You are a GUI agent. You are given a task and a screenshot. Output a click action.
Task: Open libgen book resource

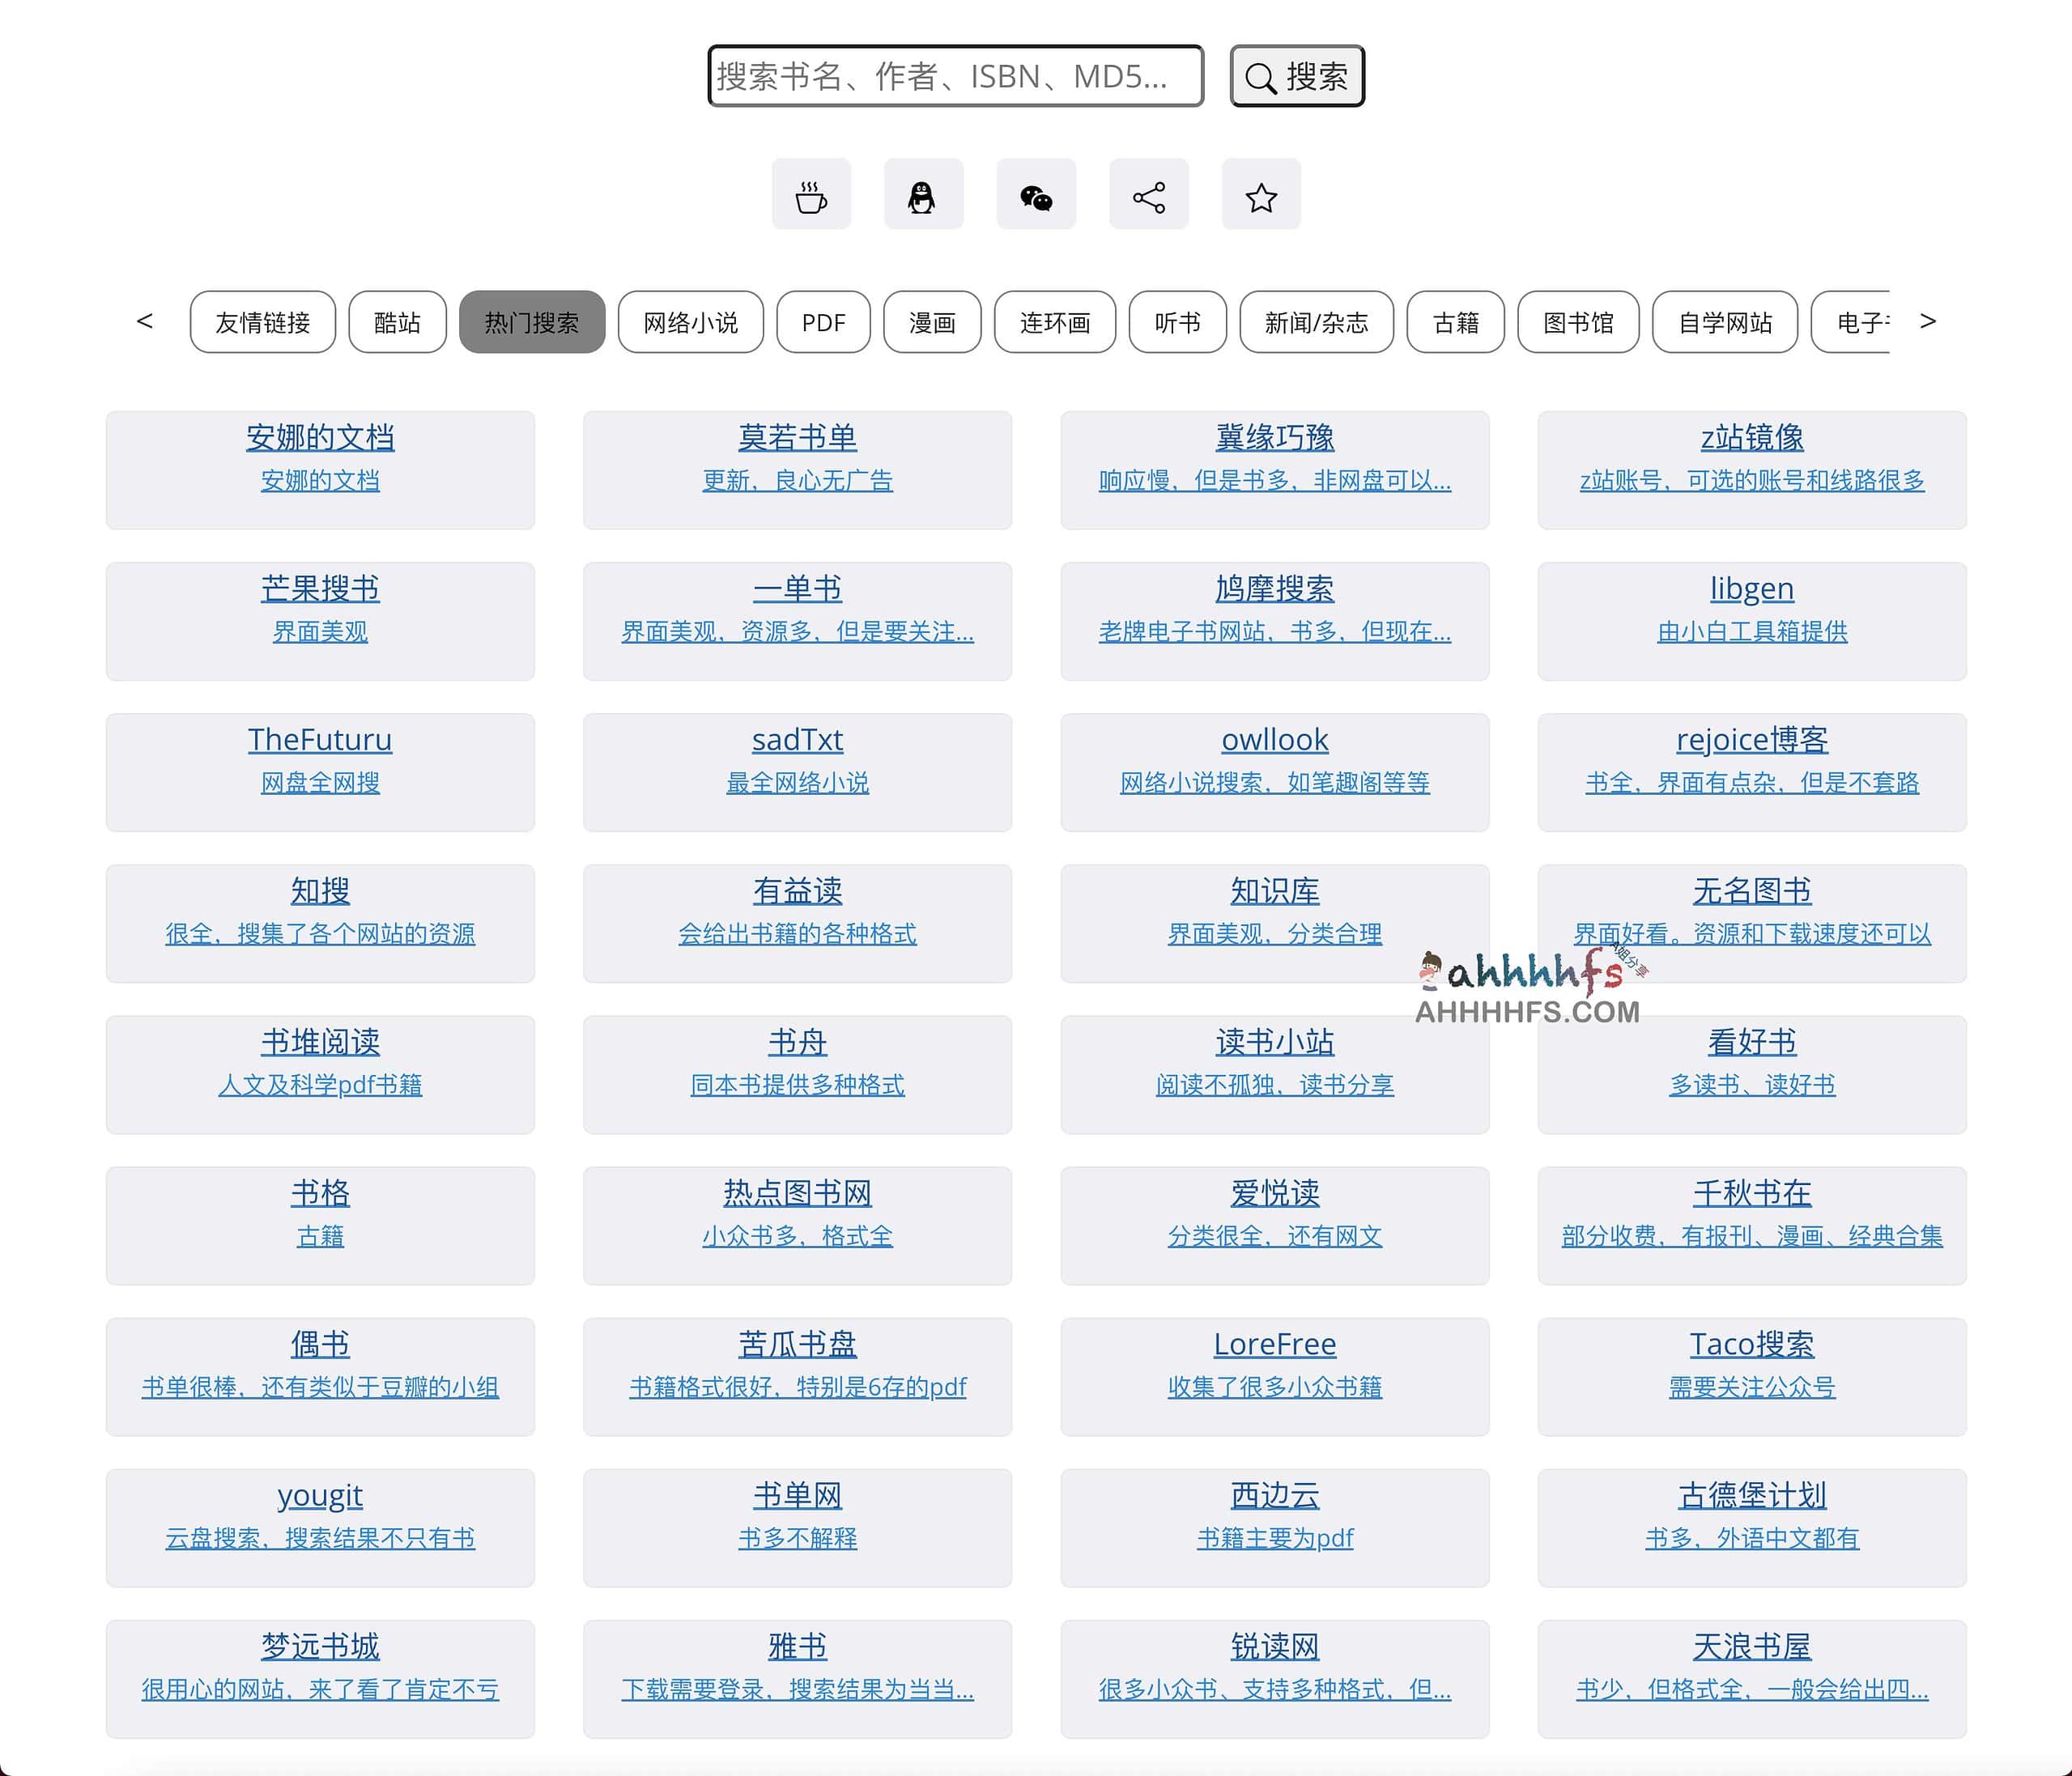pyautogui.click(x=1750, y=587)
